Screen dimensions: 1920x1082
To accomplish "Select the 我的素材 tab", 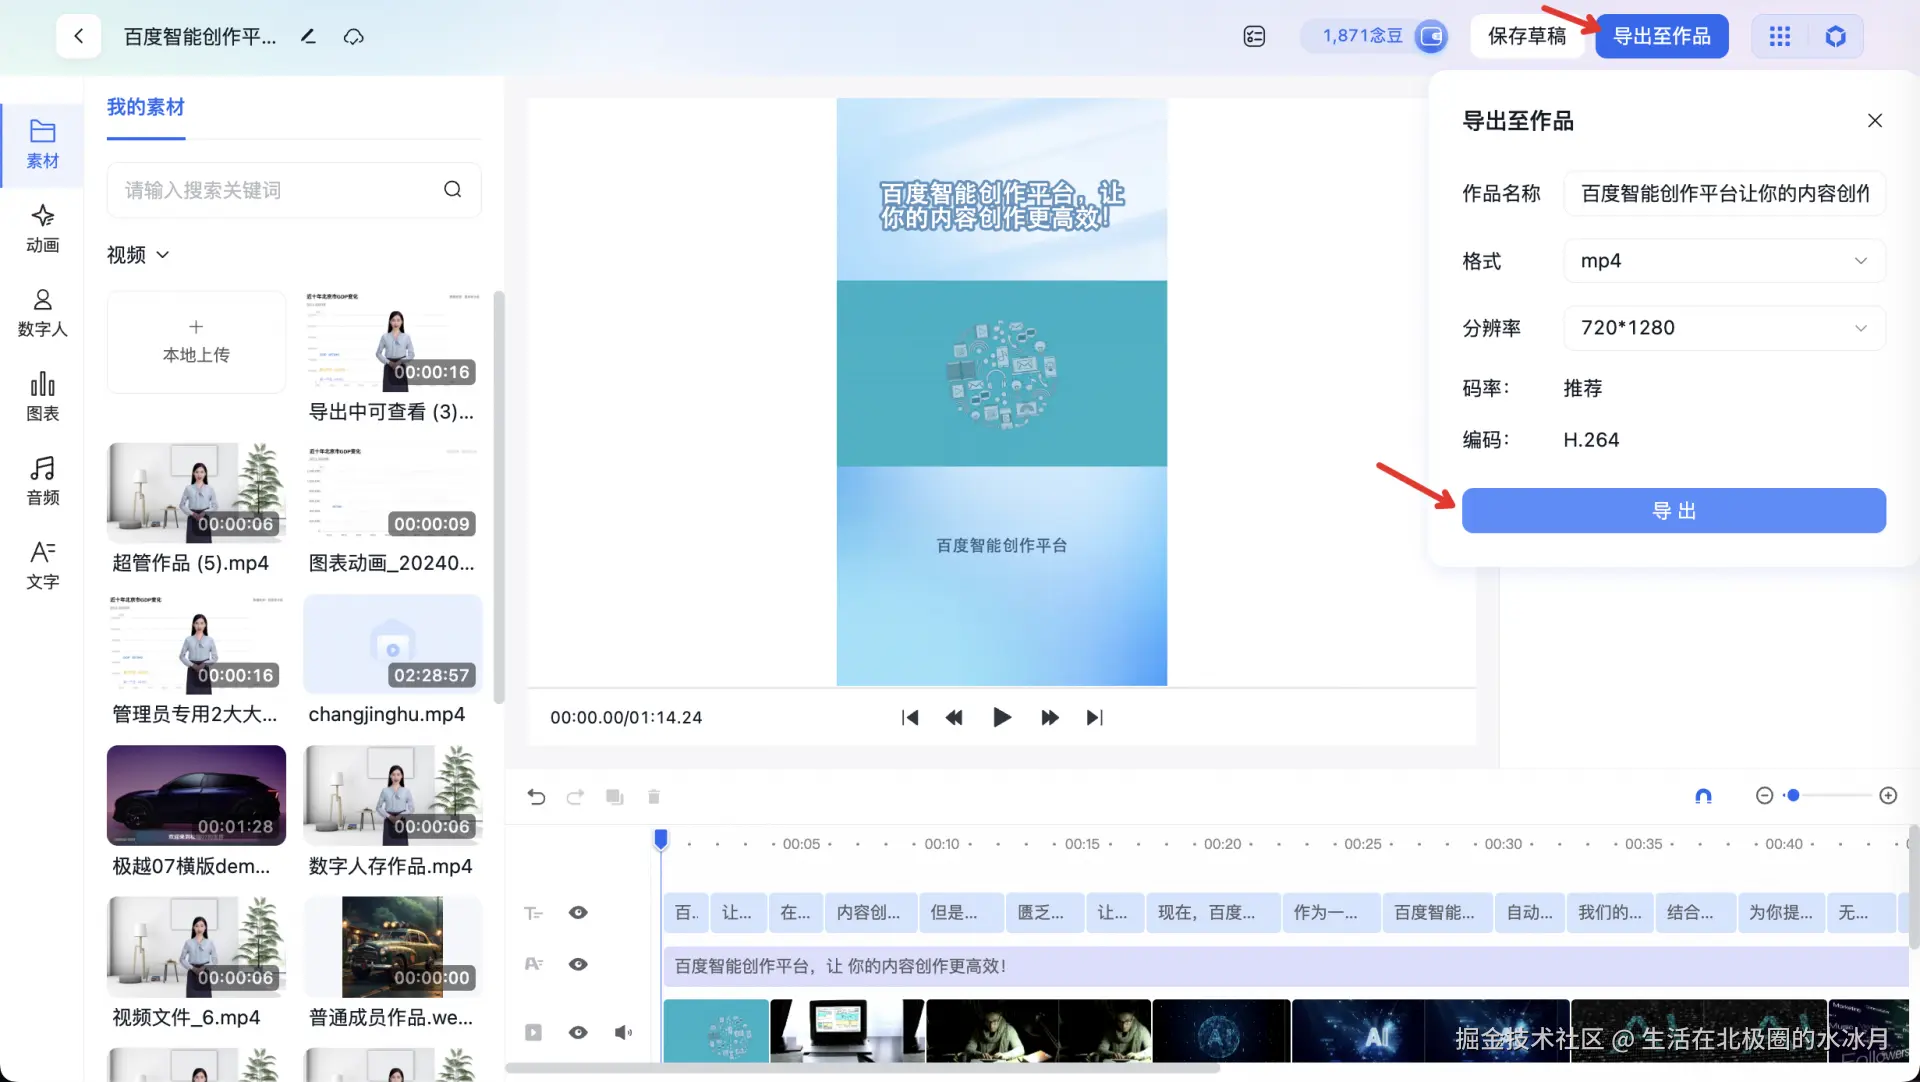I will tap(145, 107).
